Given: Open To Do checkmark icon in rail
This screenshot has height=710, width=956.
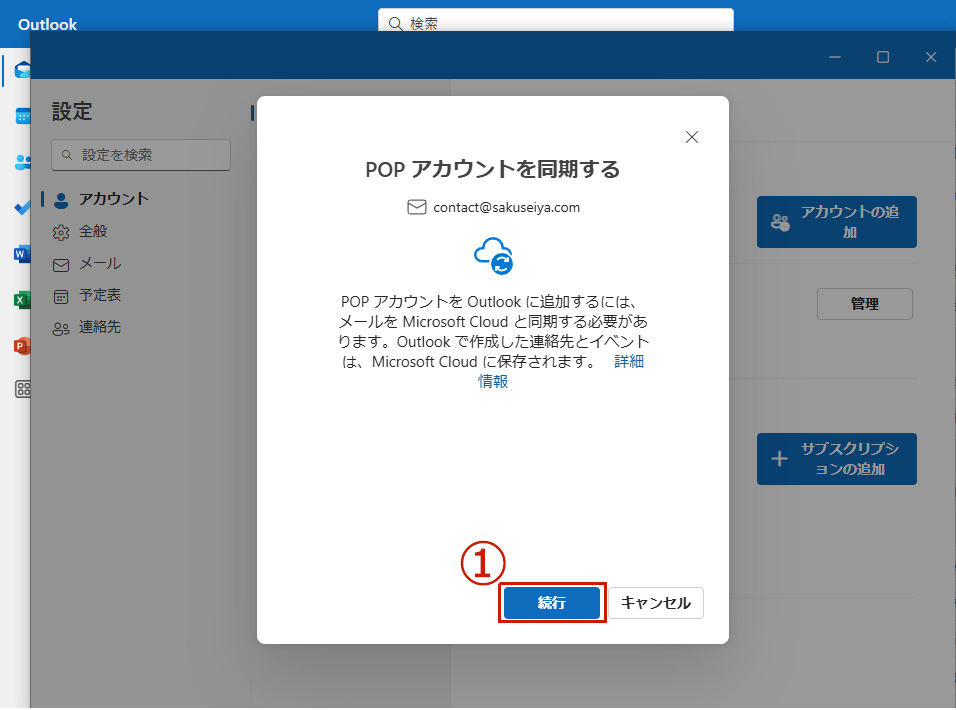Looking at the screenshot, I should (x=23, y=208).
